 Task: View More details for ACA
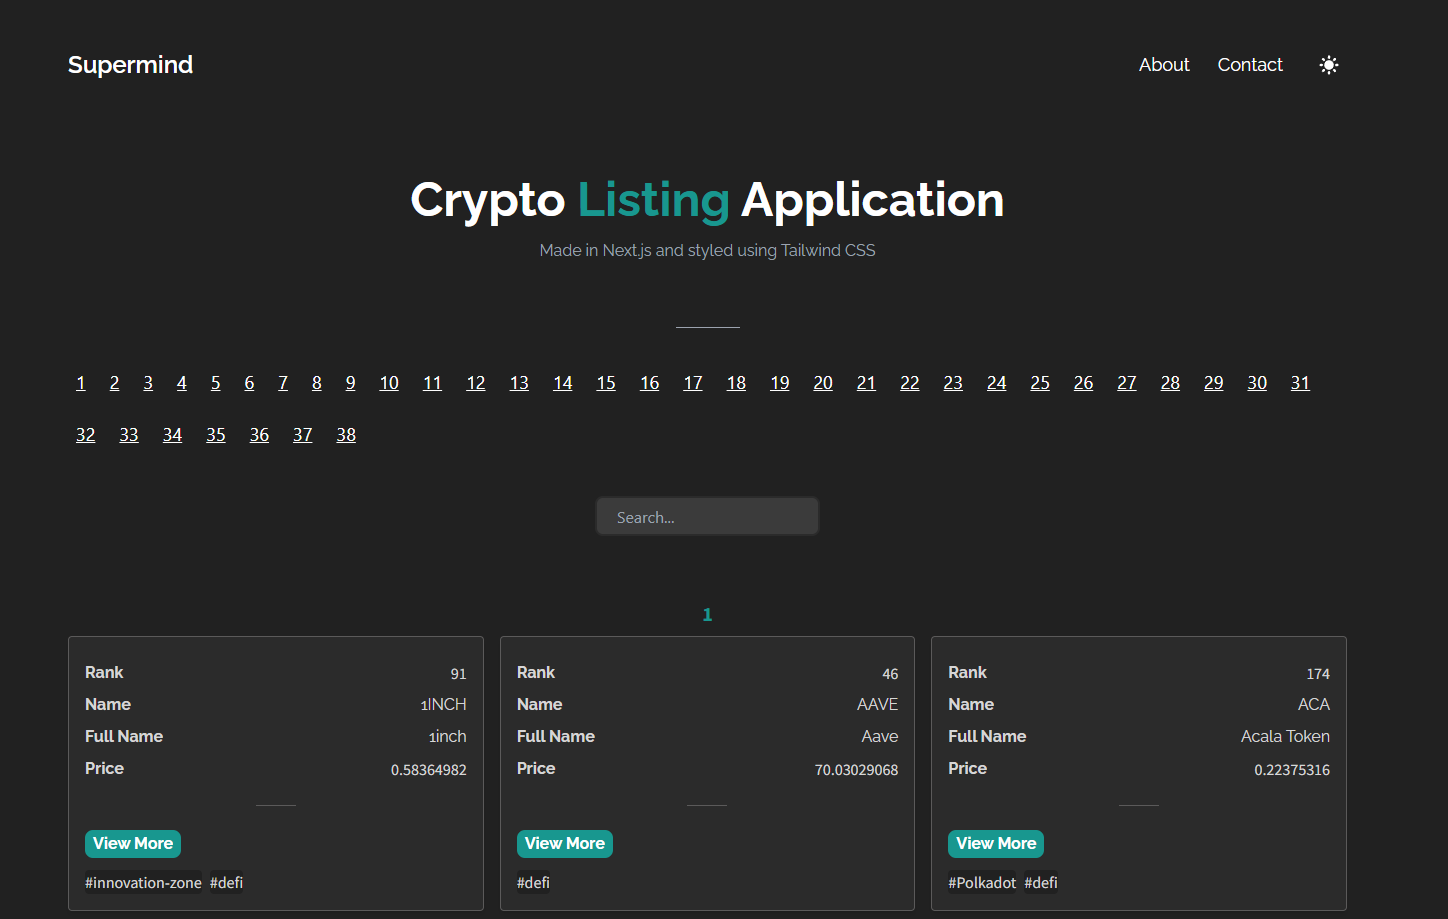pyautogui.click(x=995, y=843)
